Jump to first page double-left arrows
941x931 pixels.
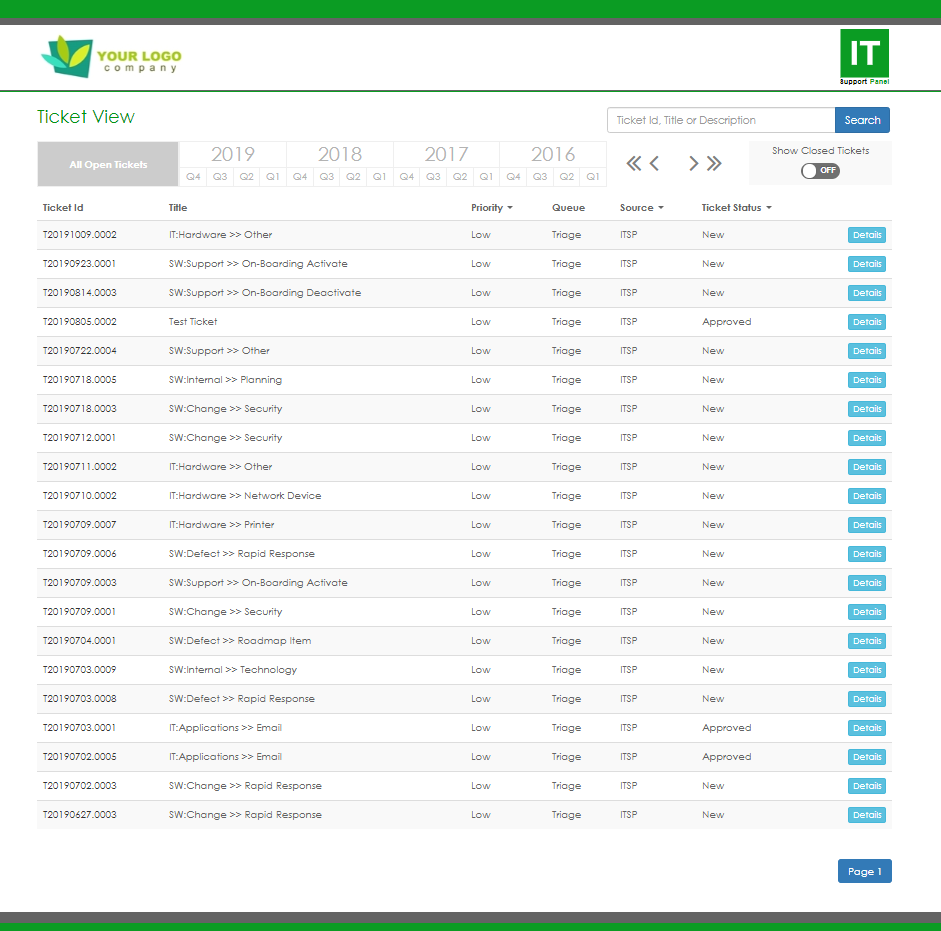point(633,164)
